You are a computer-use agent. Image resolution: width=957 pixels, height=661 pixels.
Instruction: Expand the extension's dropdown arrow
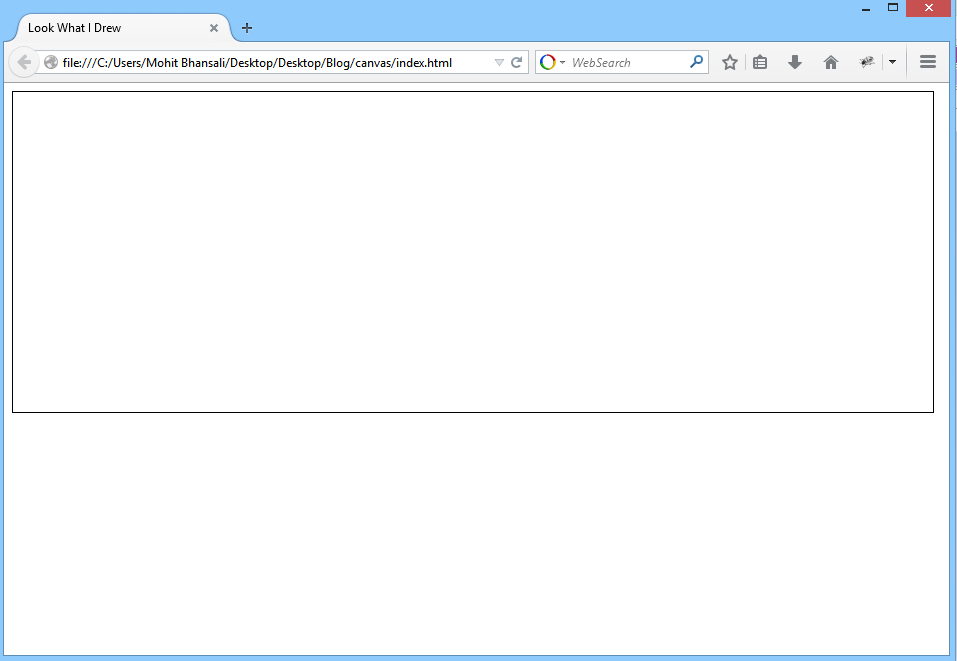coord(892,62)
